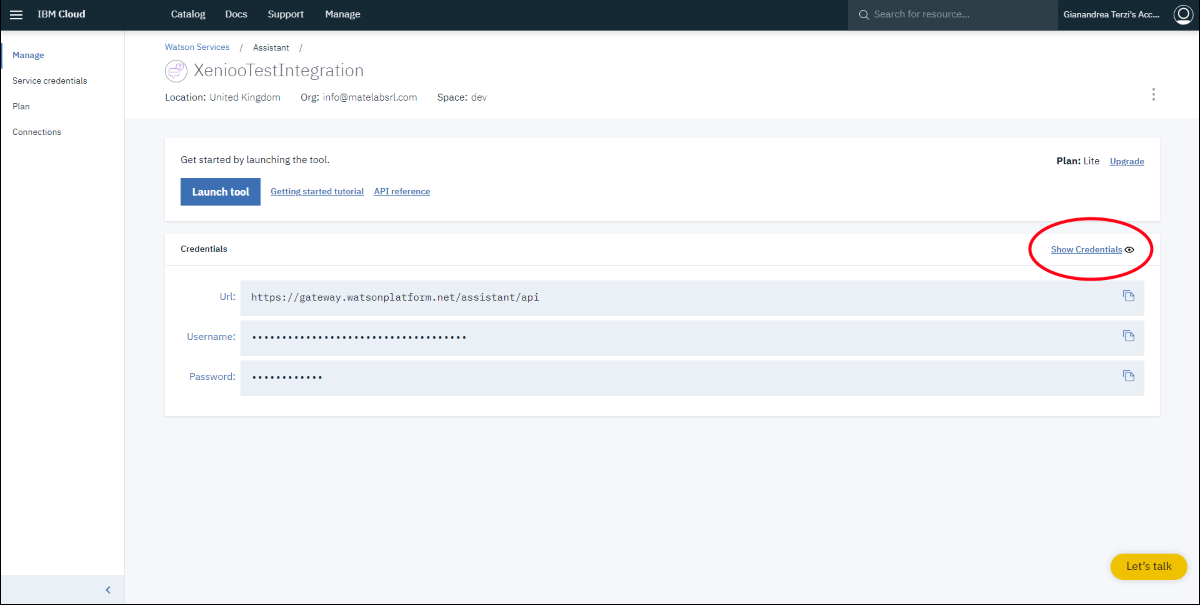Screen dimensions: 1200x605
Task: Copy the Username credential value
Action: point(1128,336)
